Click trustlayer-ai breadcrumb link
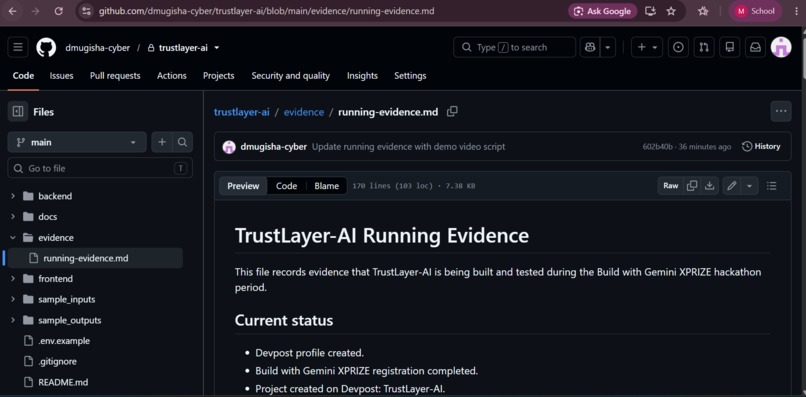This screenshot has height=397, width=806. 242,112
